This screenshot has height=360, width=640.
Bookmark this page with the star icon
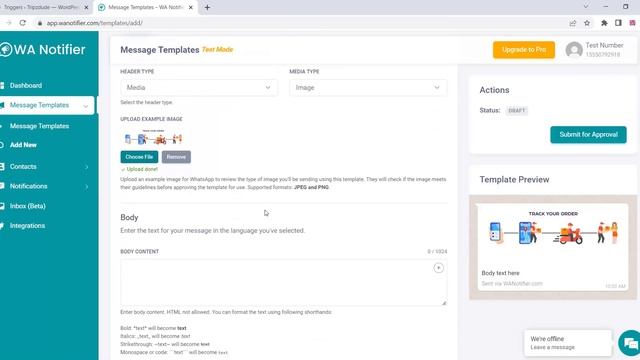(x=587, y=23)
